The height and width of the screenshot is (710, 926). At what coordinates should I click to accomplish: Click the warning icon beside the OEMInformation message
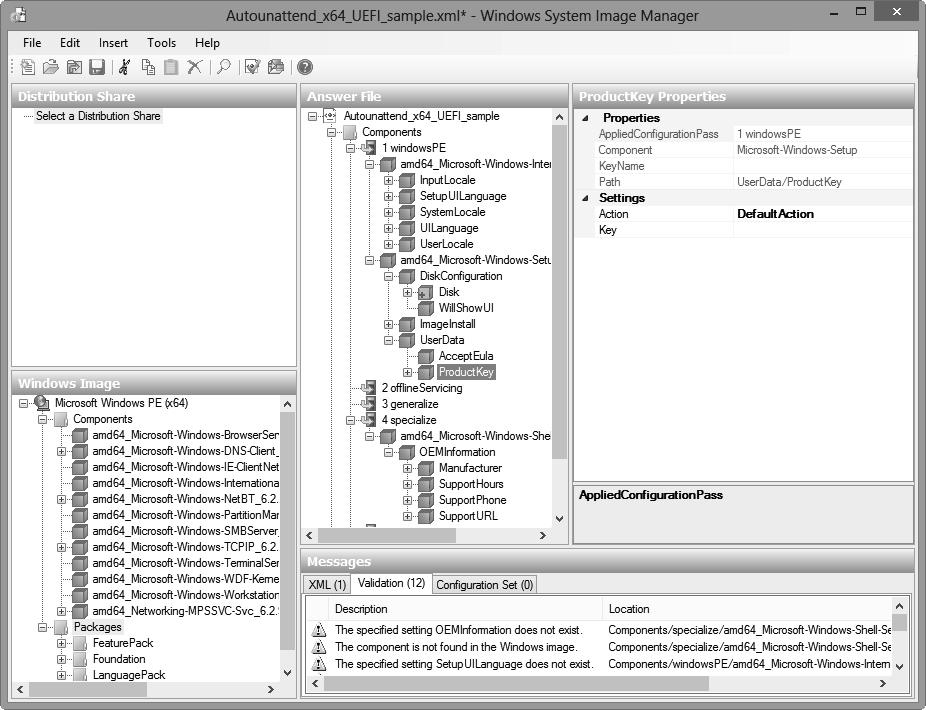[319, 630]
